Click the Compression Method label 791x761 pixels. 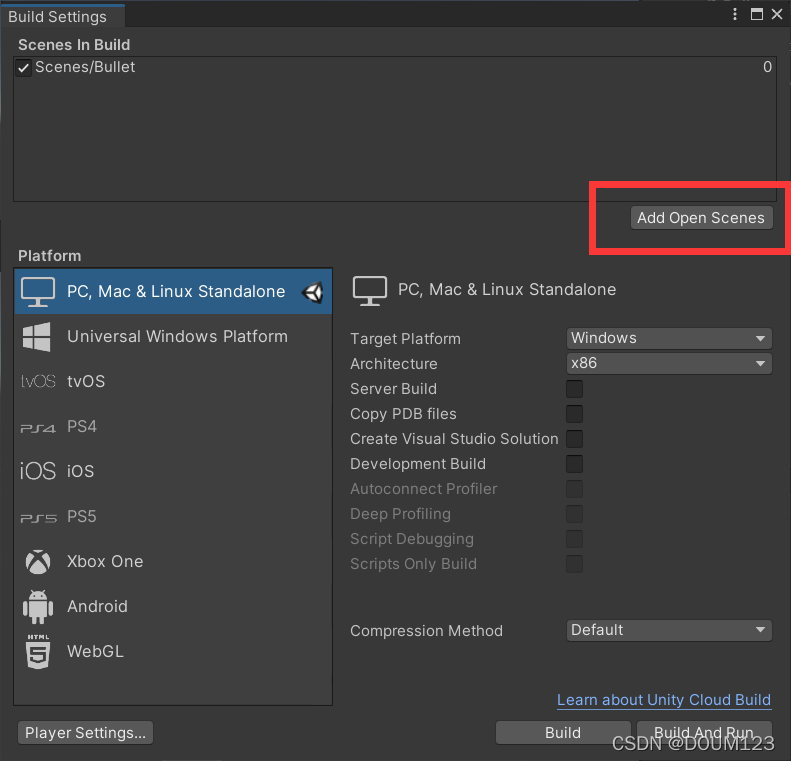pyautogui.click(x=426, y=631)
